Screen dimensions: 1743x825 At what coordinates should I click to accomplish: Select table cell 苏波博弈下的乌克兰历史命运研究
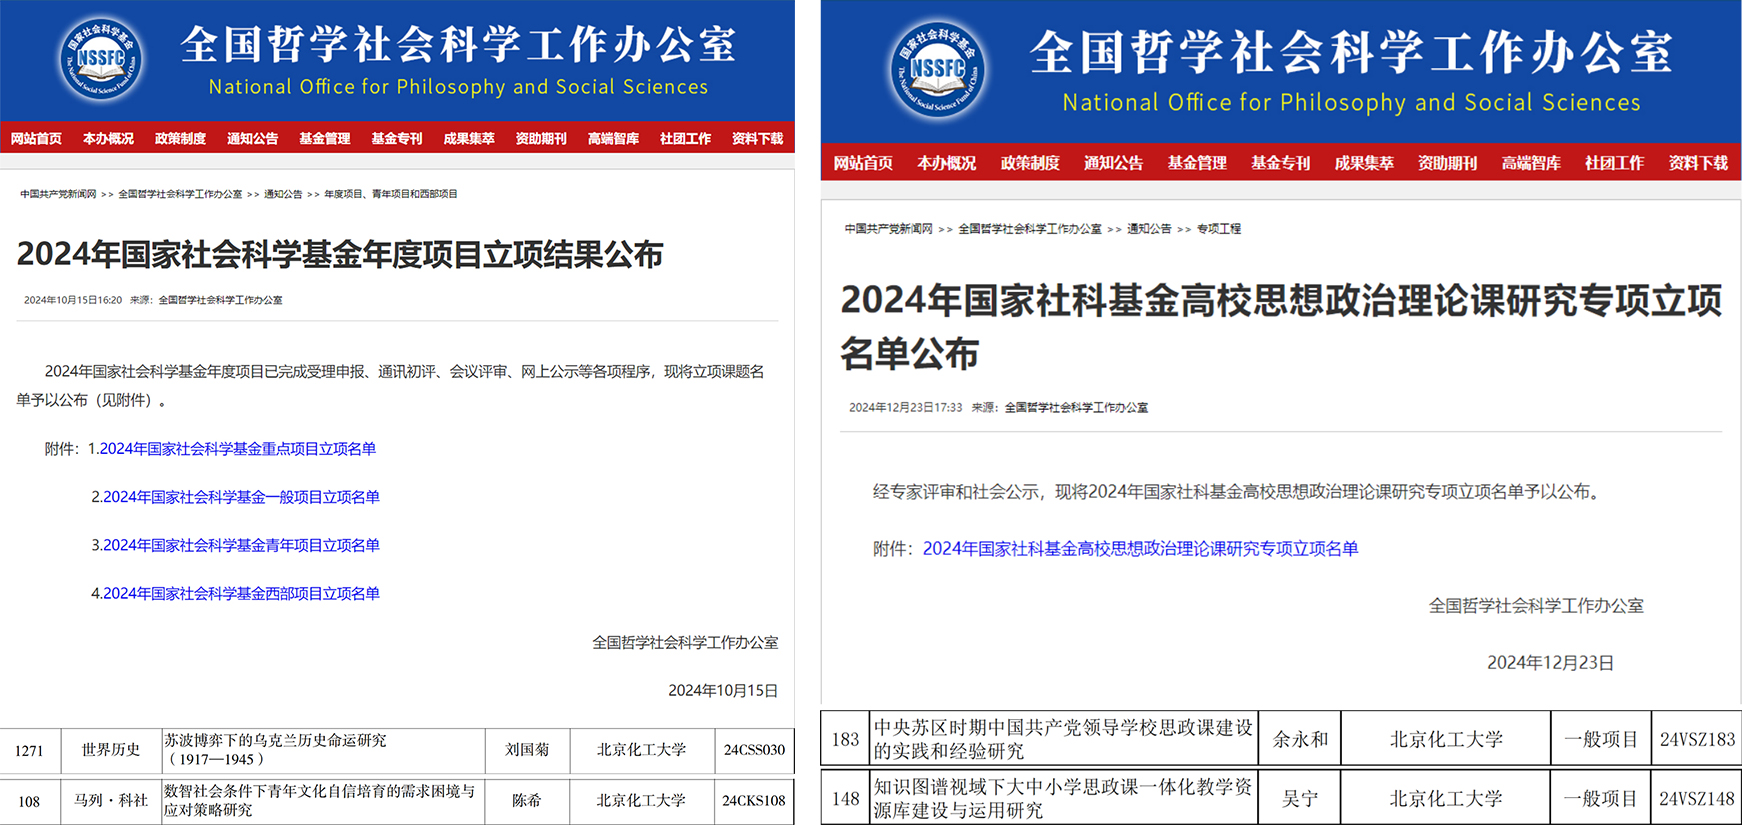[324, 750]
